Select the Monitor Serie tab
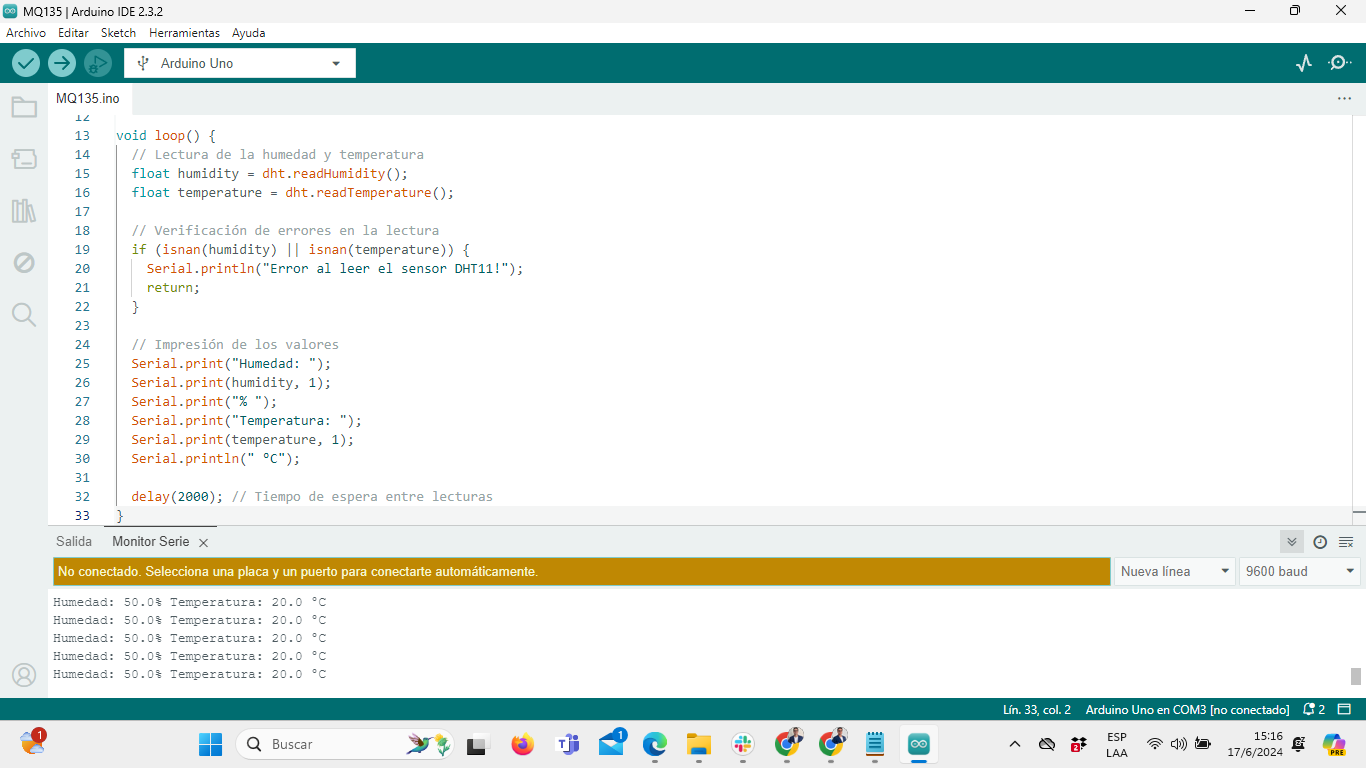 pyautogui.click(x=150, y=541)
